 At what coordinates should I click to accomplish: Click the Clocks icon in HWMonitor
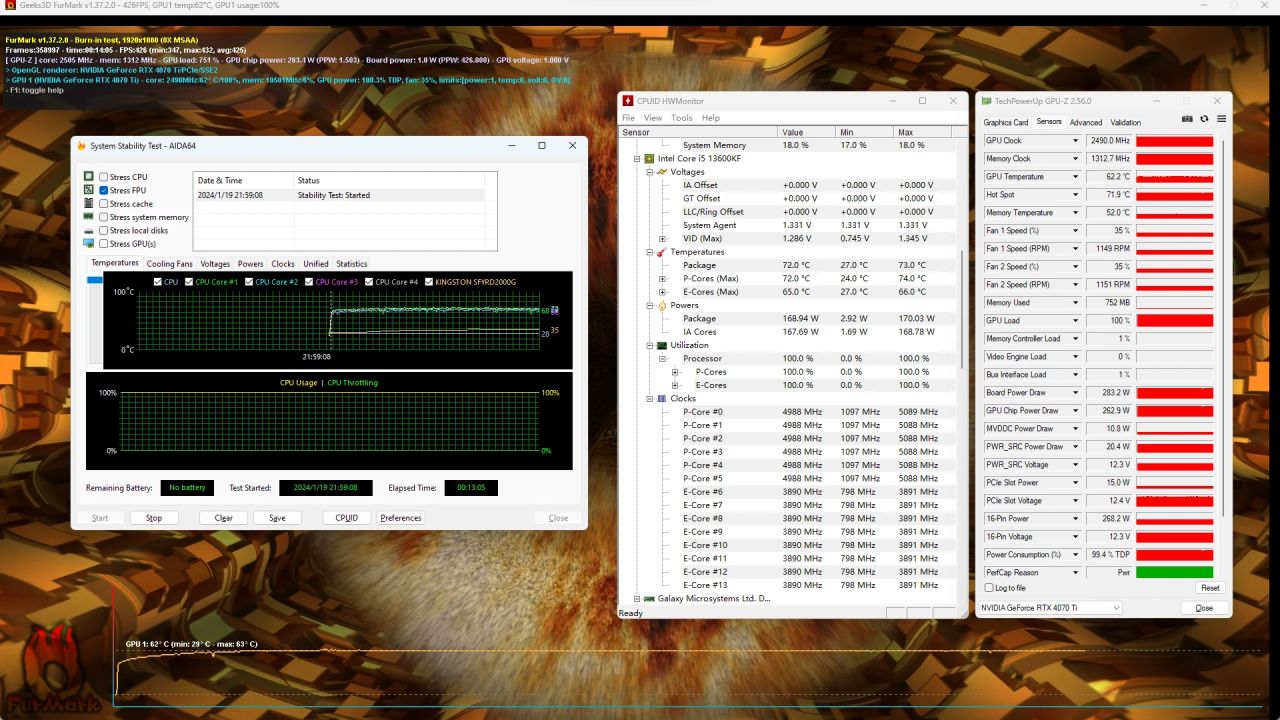tap(662, 398)
